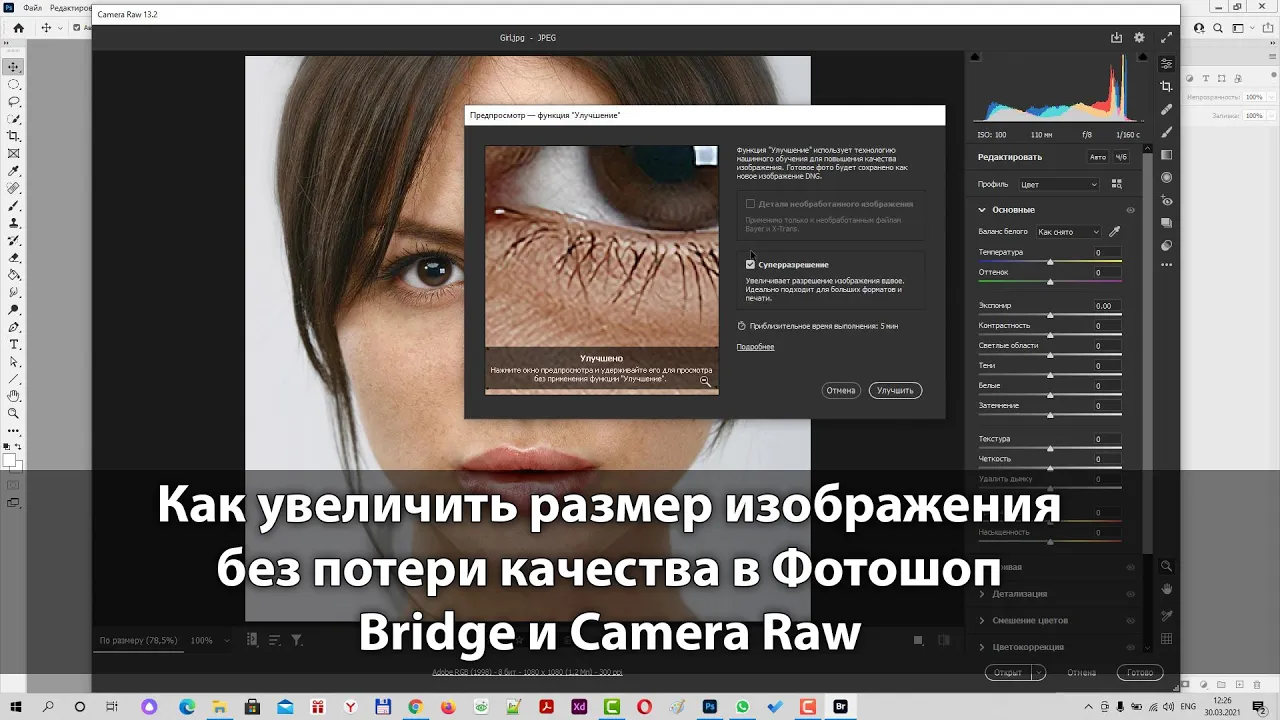
Task: Collapse the Основные section
Action: (x=982, y=210)
